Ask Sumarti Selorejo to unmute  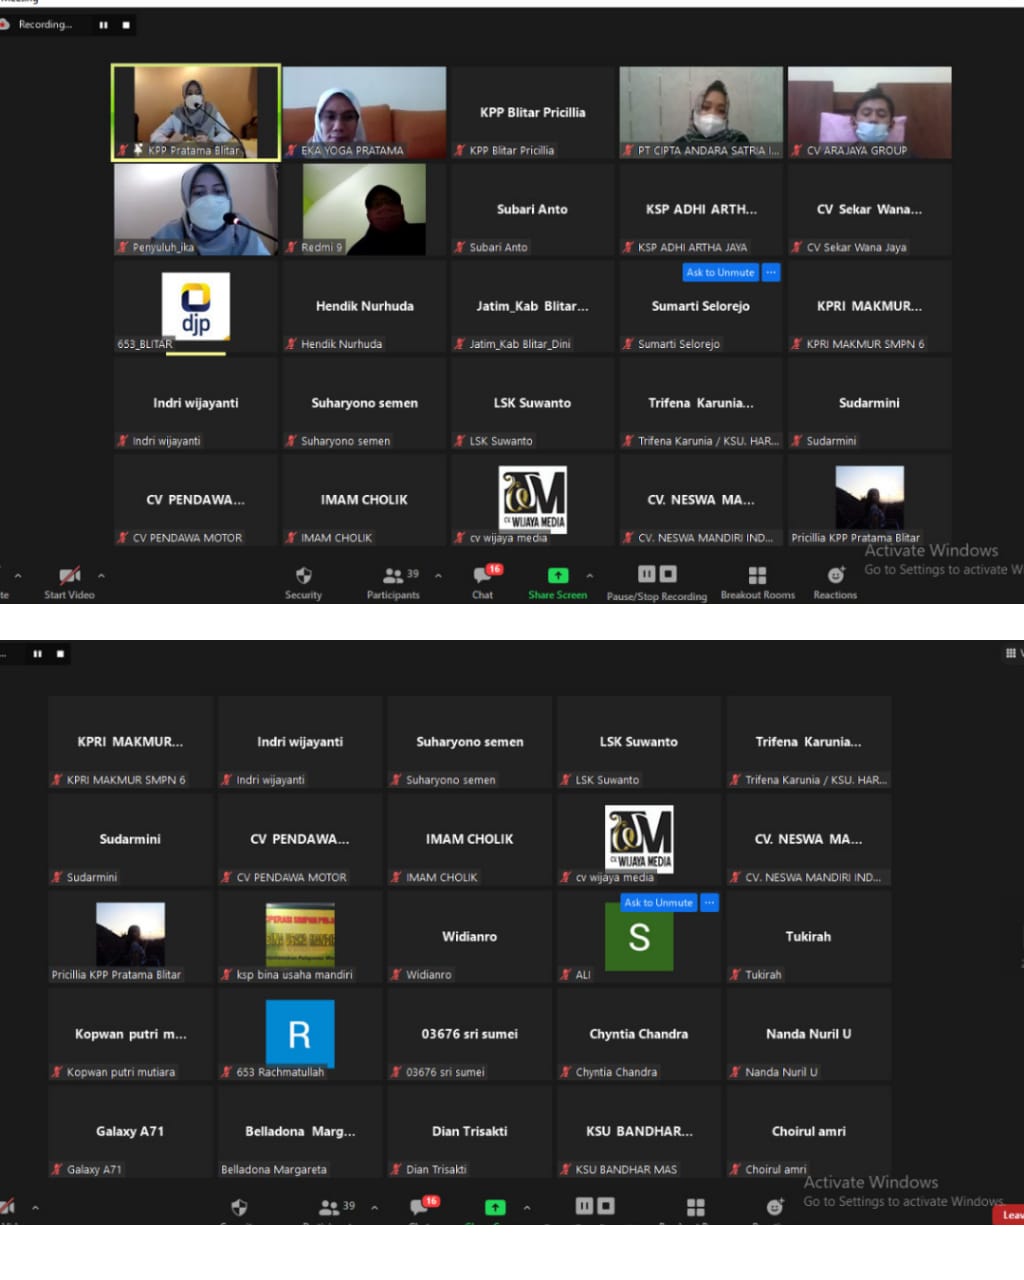[720, 272]
